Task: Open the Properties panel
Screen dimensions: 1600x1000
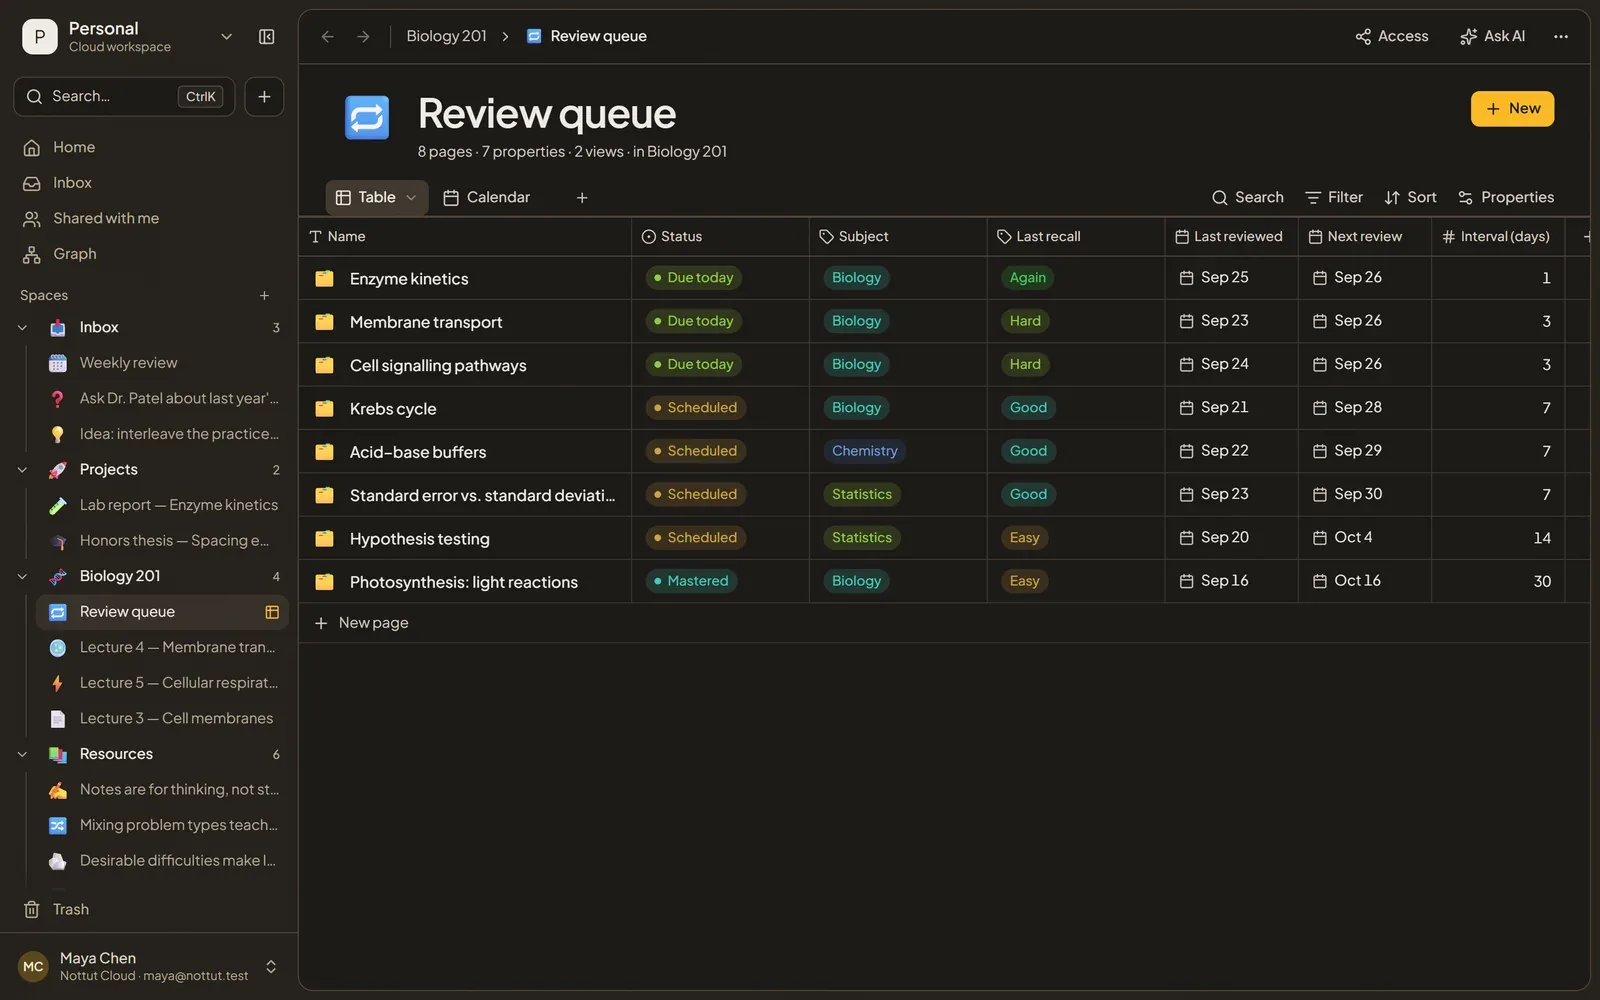Action: tap(1506, 198)
